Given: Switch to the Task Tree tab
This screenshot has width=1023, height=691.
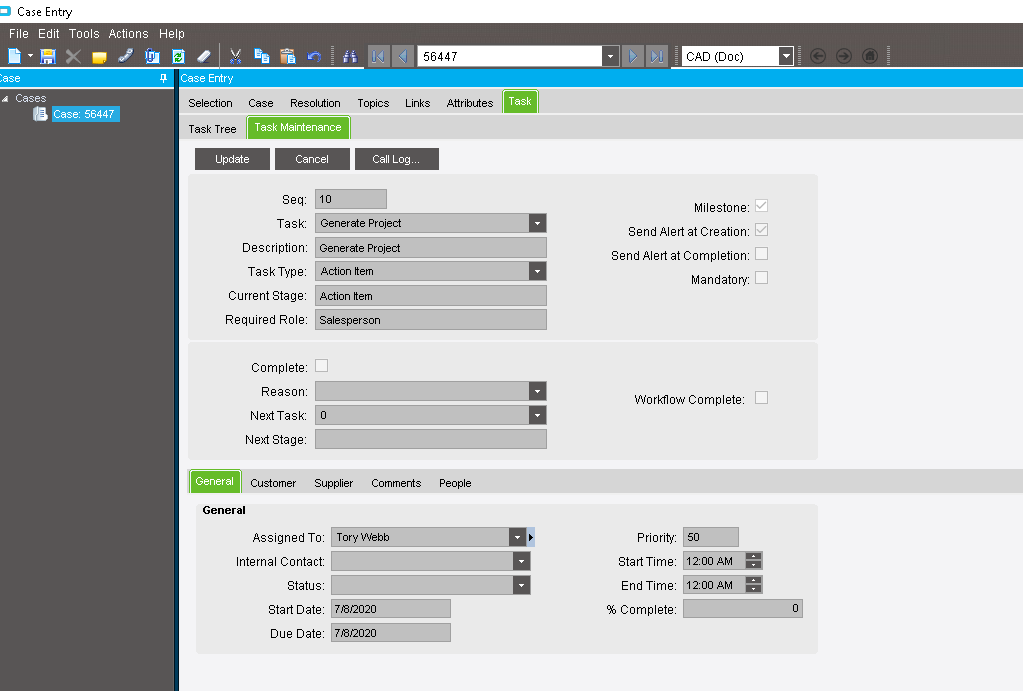Looking at the screenshot, I should 212,129.
